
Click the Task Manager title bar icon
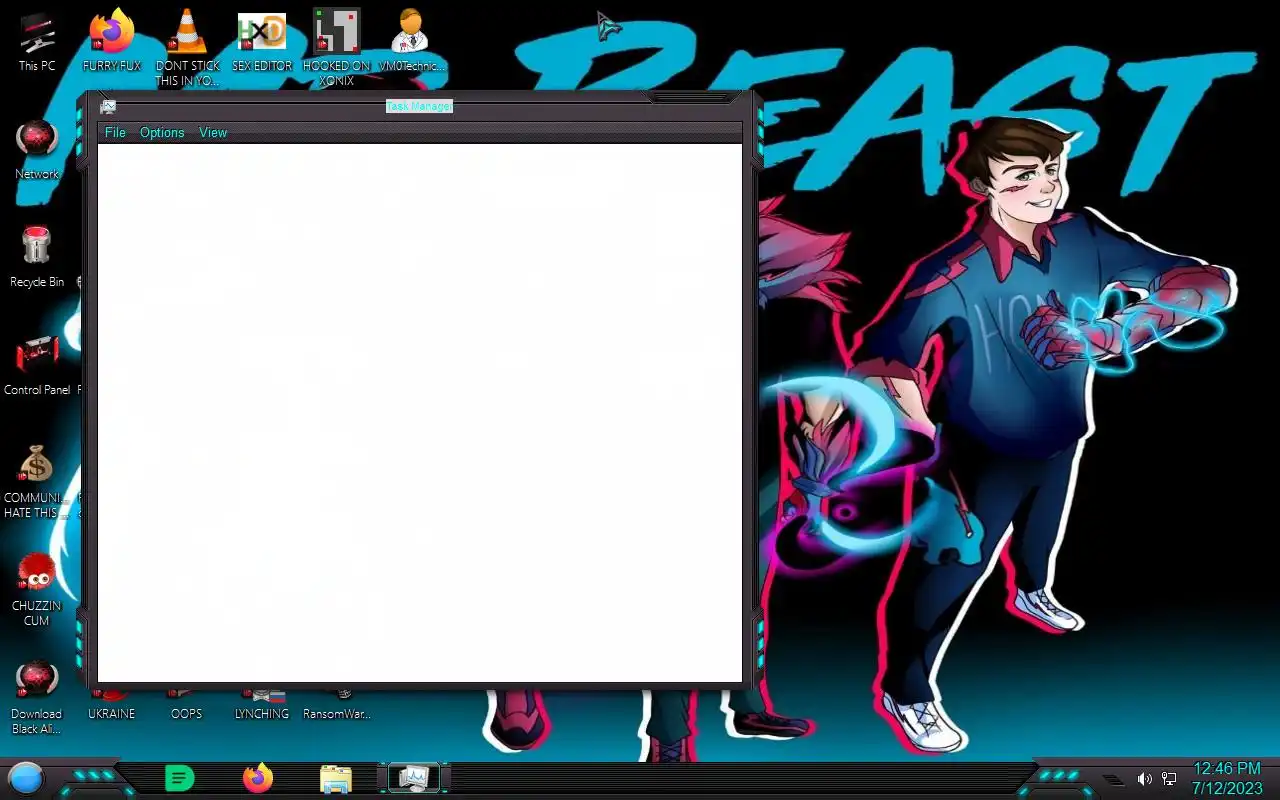108,107
